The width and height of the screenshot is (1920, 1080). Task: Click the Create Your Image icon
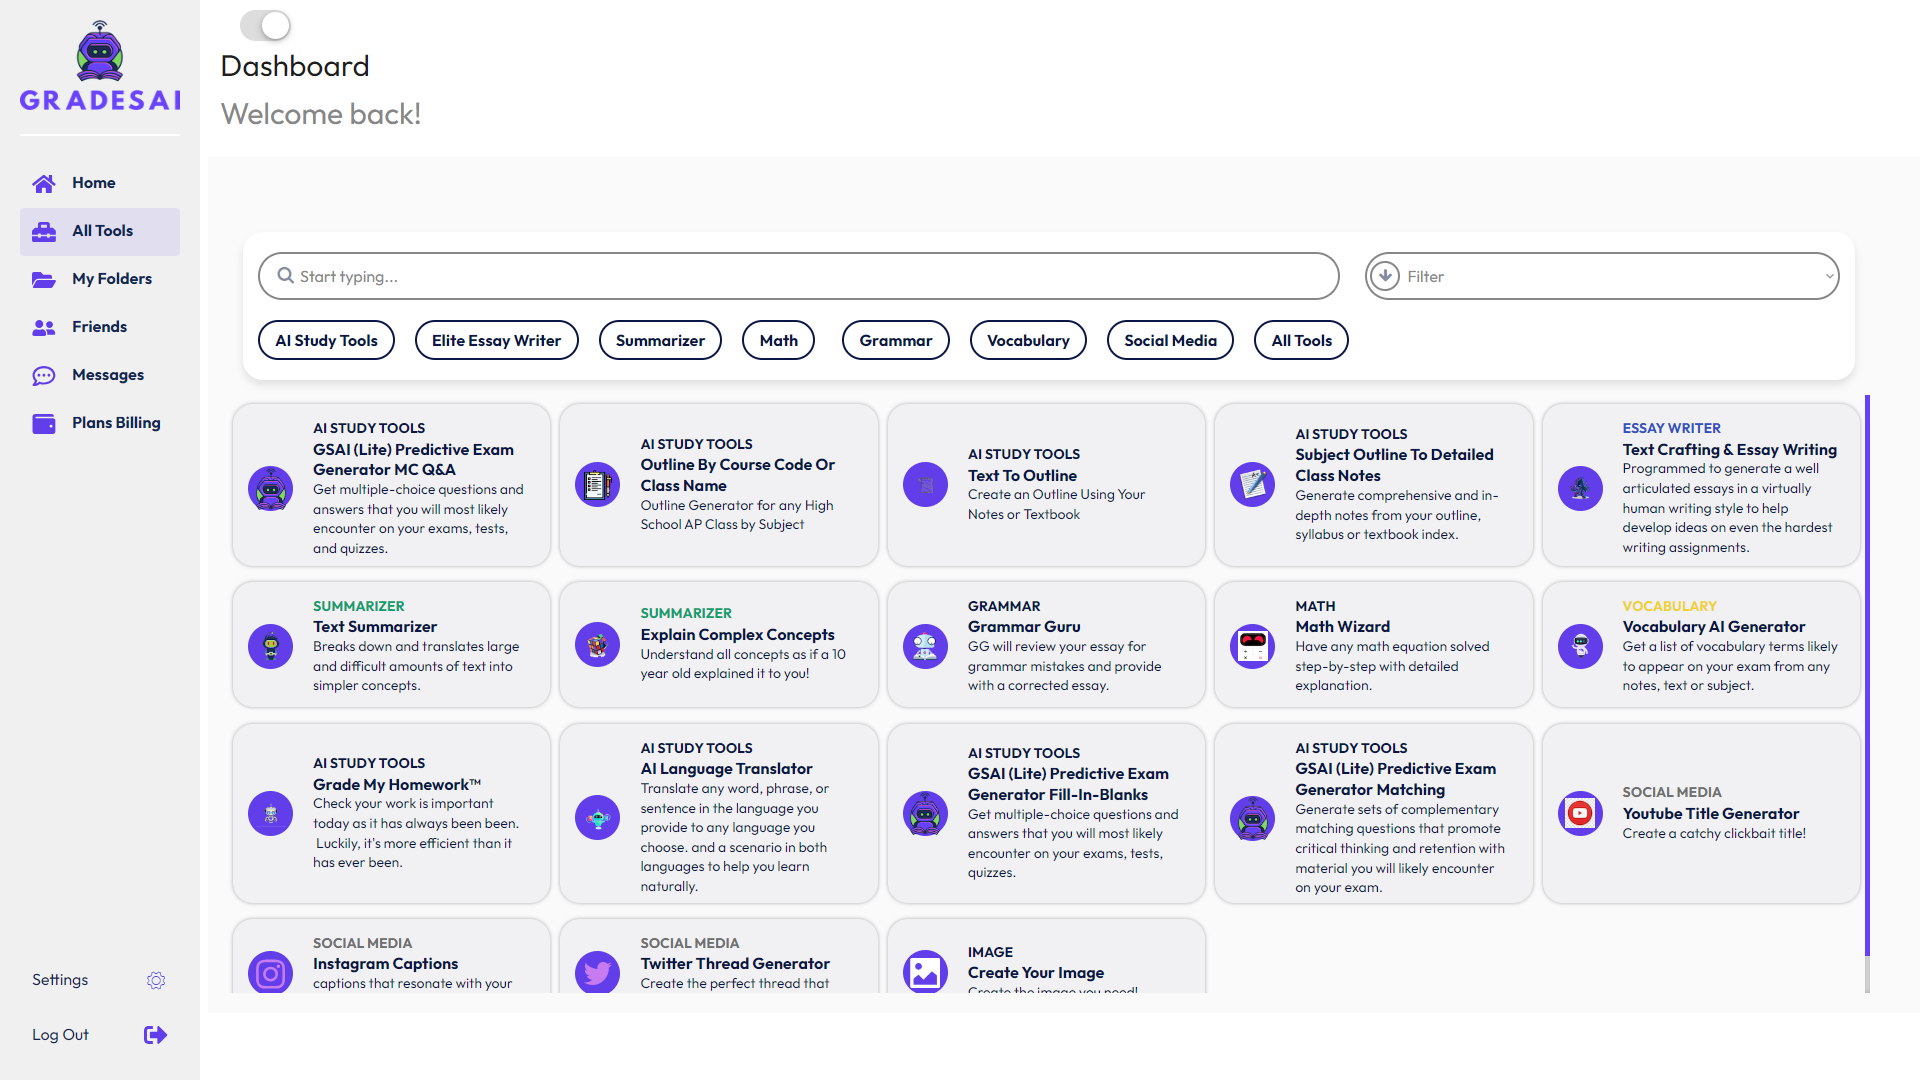click(x=925, y=972)
